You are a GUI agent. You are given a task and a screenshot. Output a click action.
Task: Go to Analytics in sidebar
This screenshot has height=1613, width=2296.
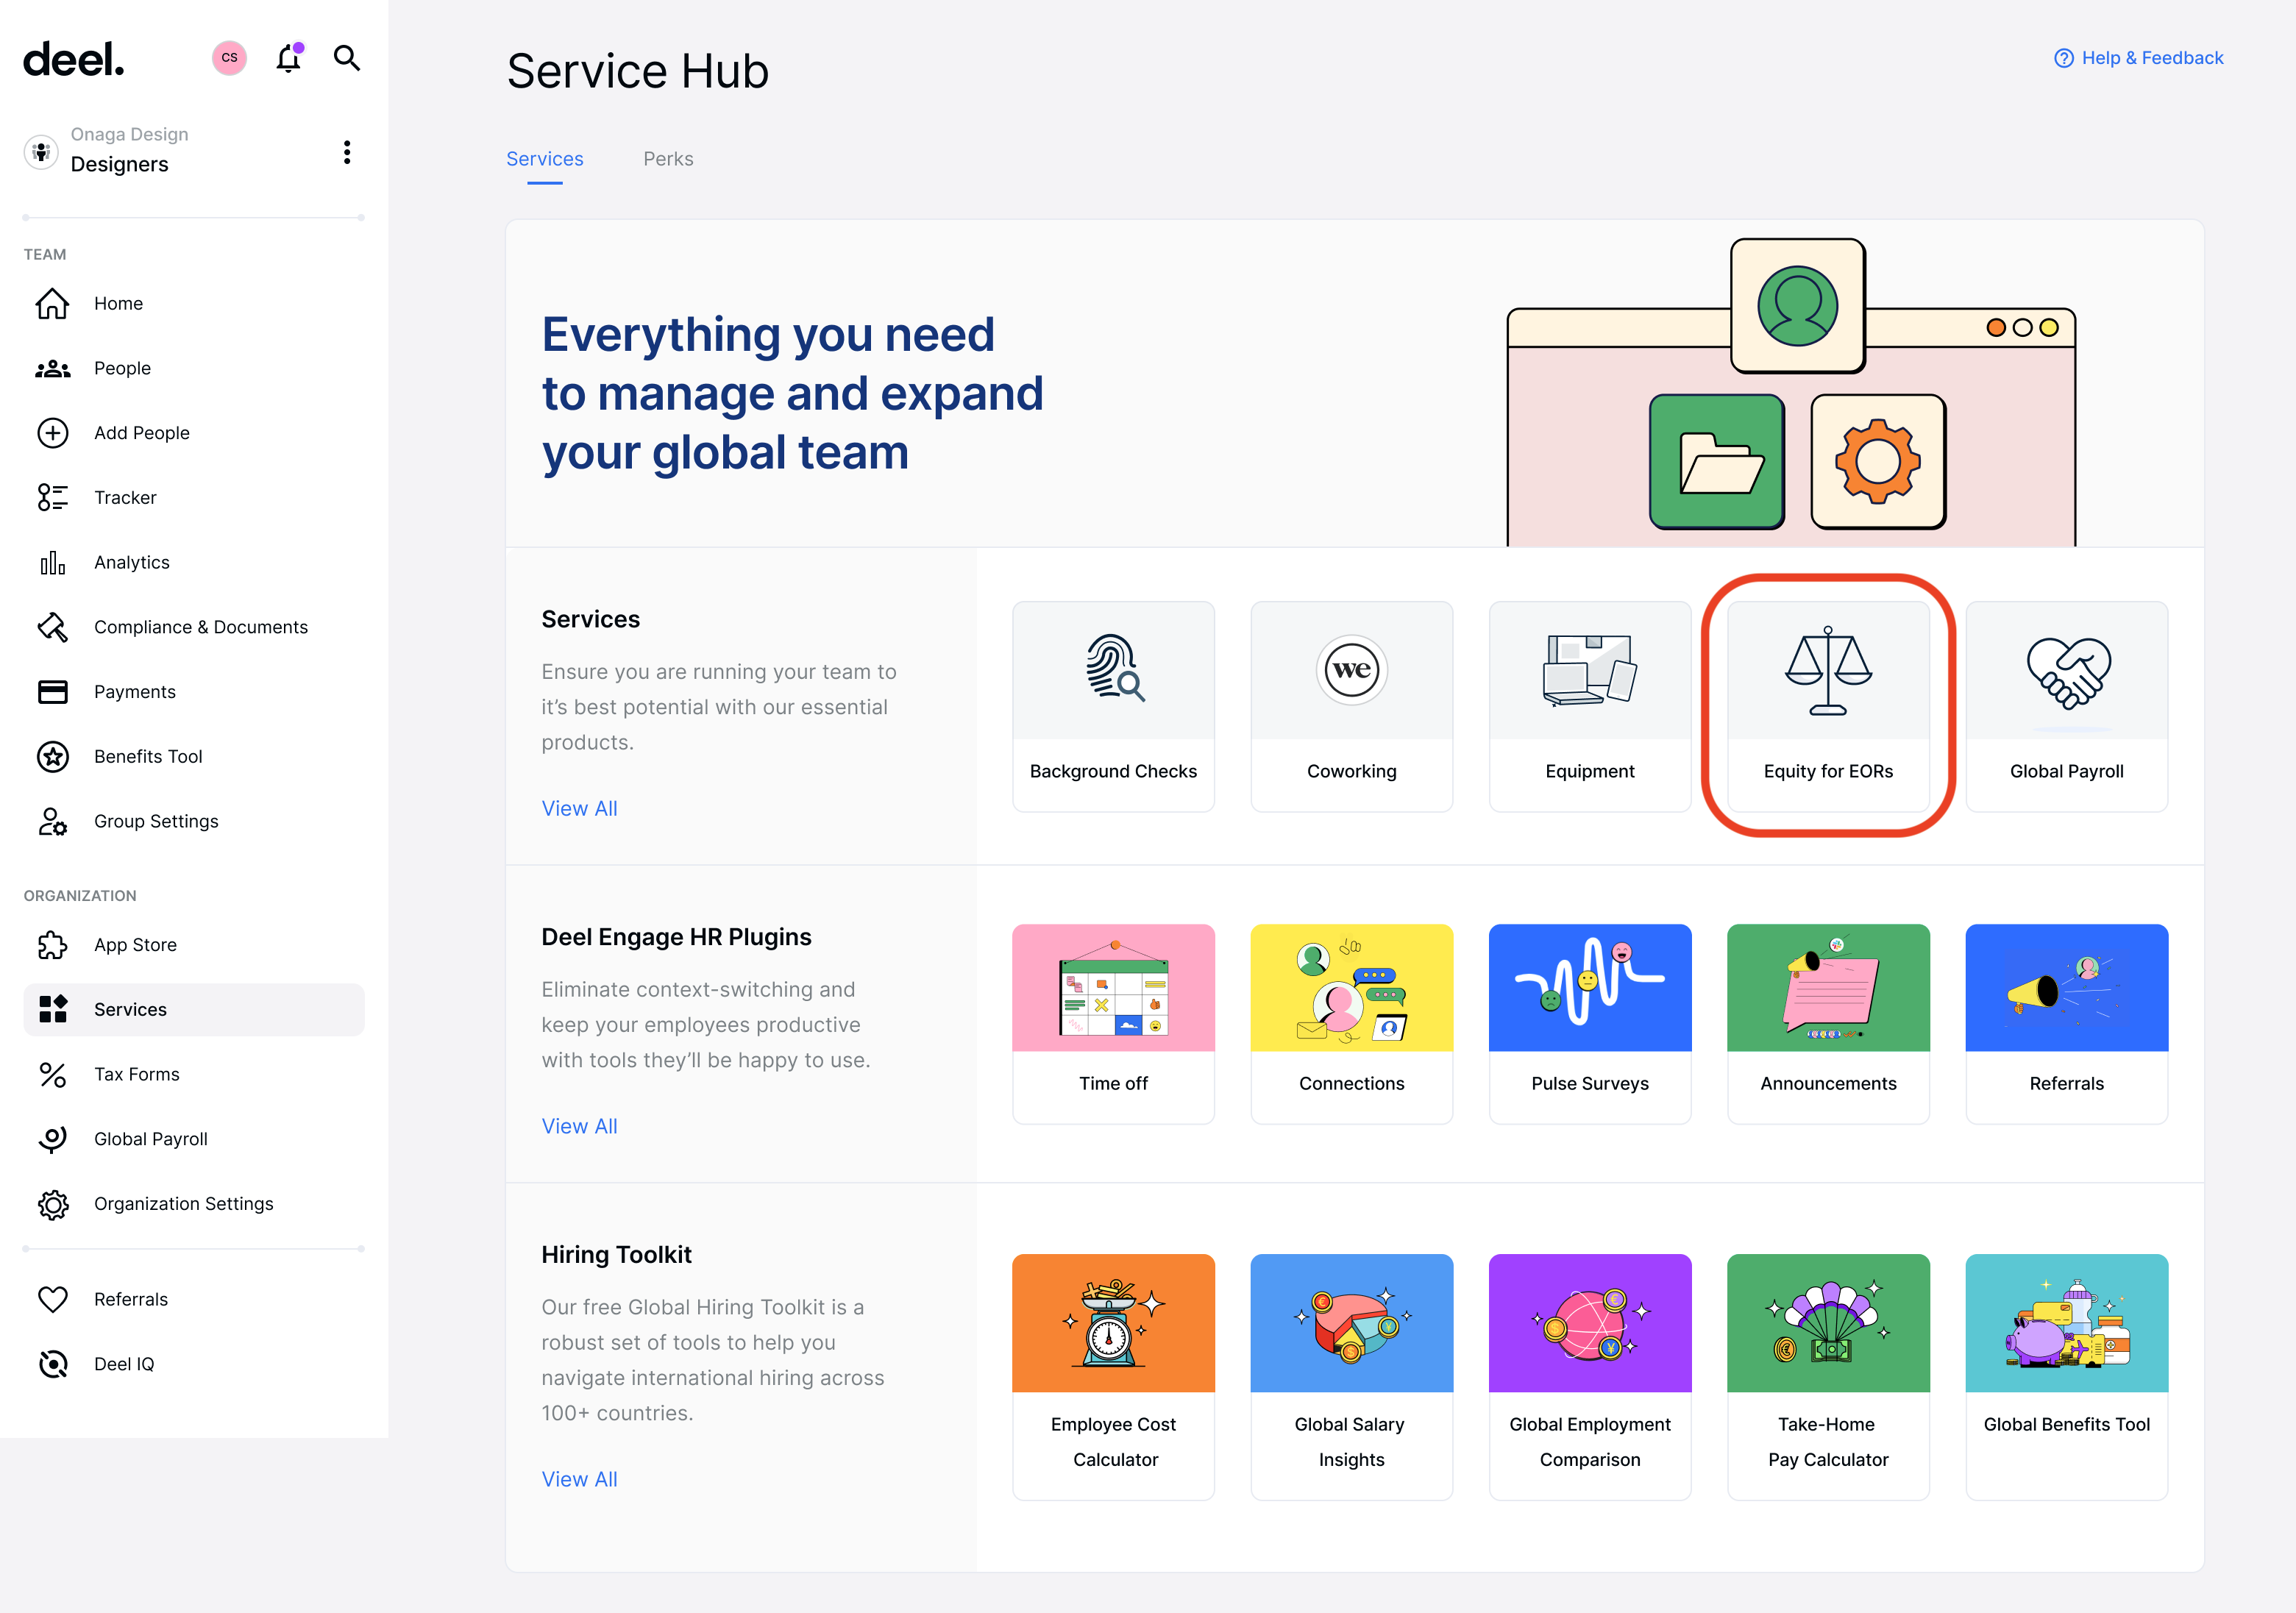[131, 562]
